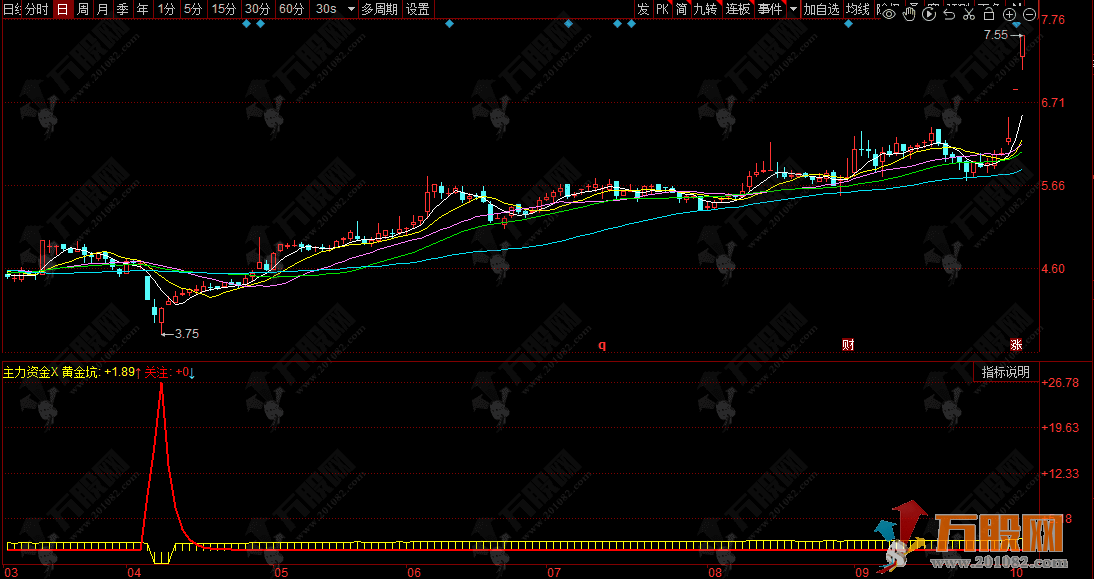This screenshot has height=579, width=1094.
Task: Click the 主力资金X indicator name
Action: (31, 373)
